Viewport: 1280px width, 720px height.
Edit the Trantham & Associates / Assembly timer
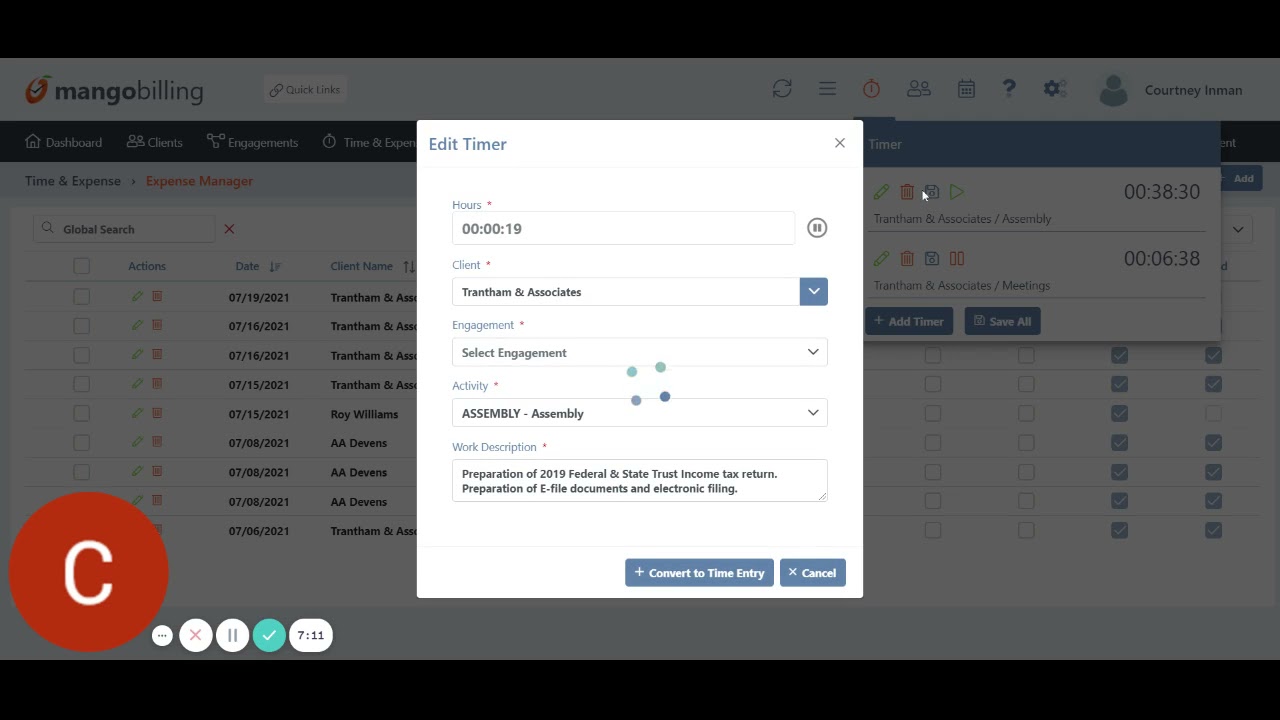(881, 192)
